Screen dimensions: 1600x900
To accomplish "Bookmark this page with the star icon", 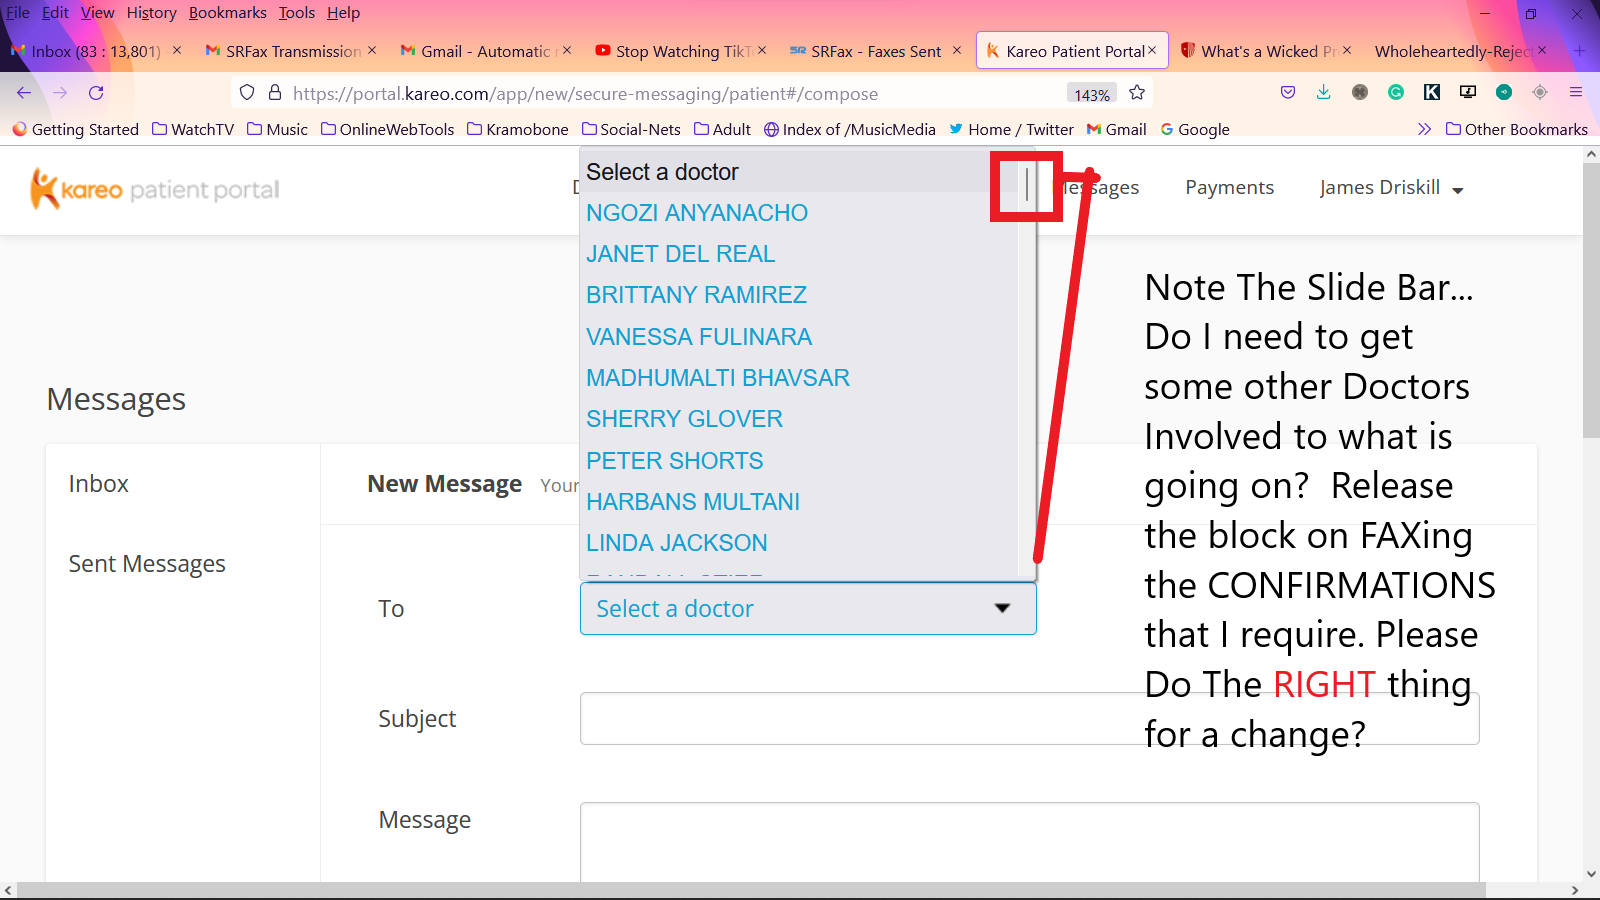I will [x=1137, y=93].
